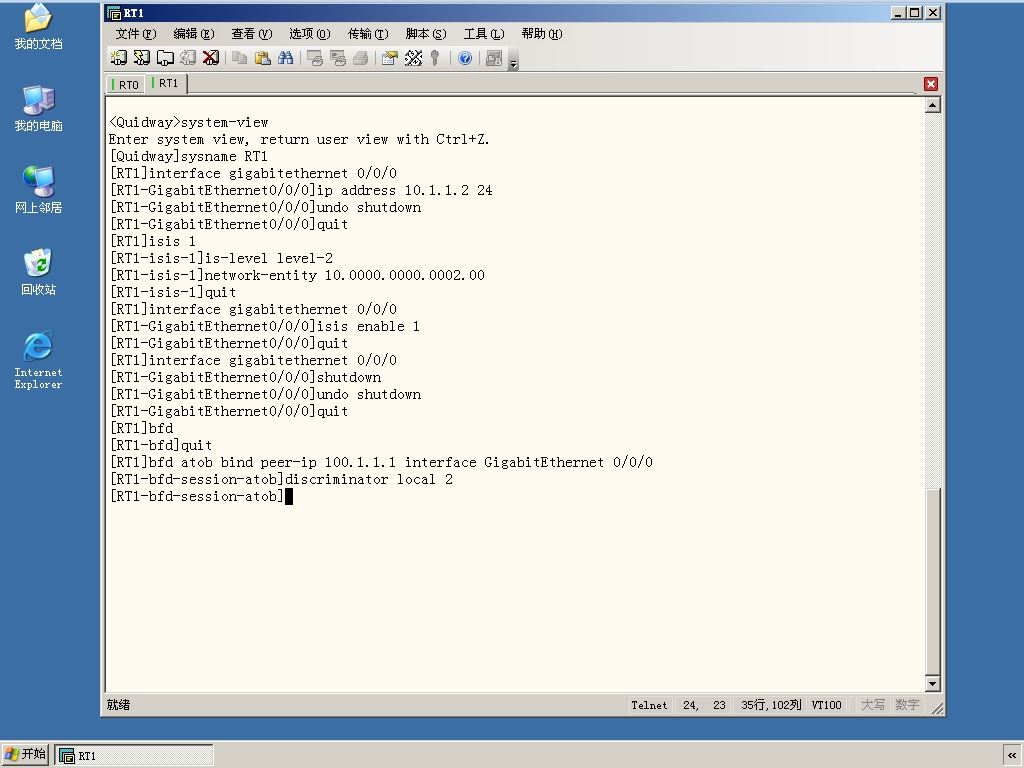Click the Paste clipboard icon
Image resolution: width=1024 pixels, height=768 pixels.
(263, 58)
